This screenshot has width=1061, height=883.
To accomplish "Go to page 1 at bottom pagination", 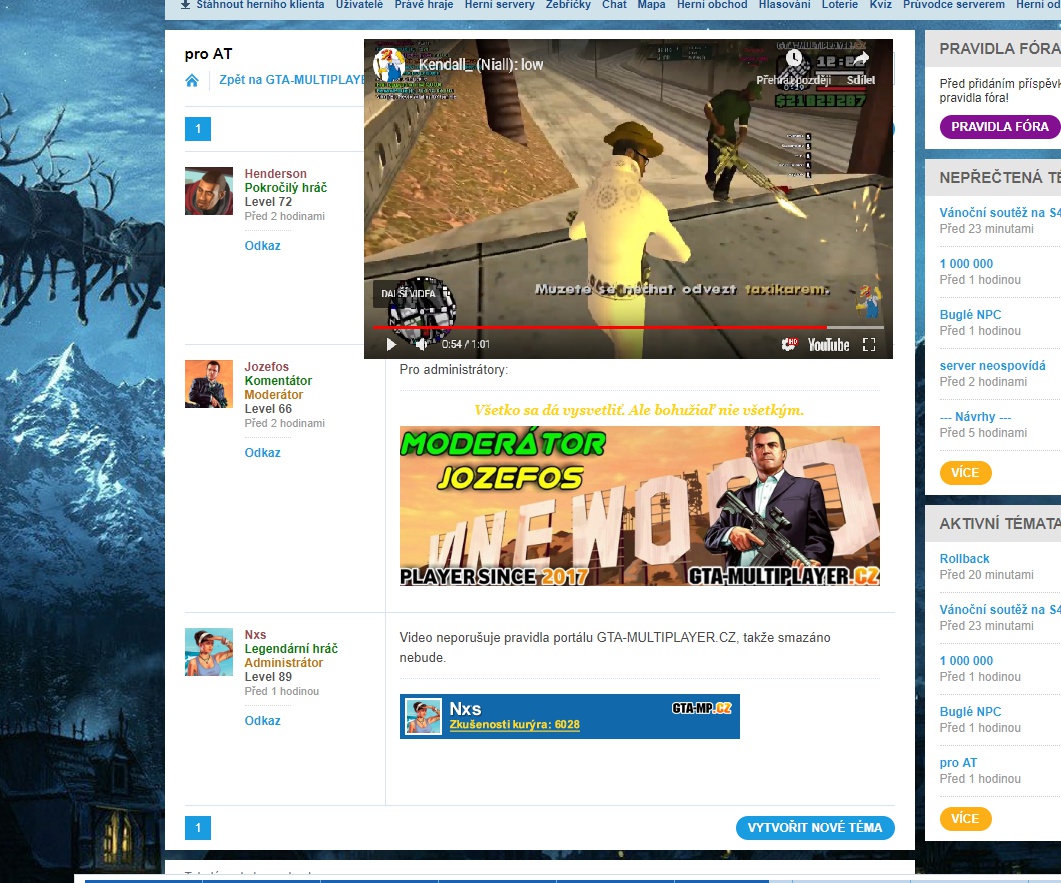I will point(198,828).
